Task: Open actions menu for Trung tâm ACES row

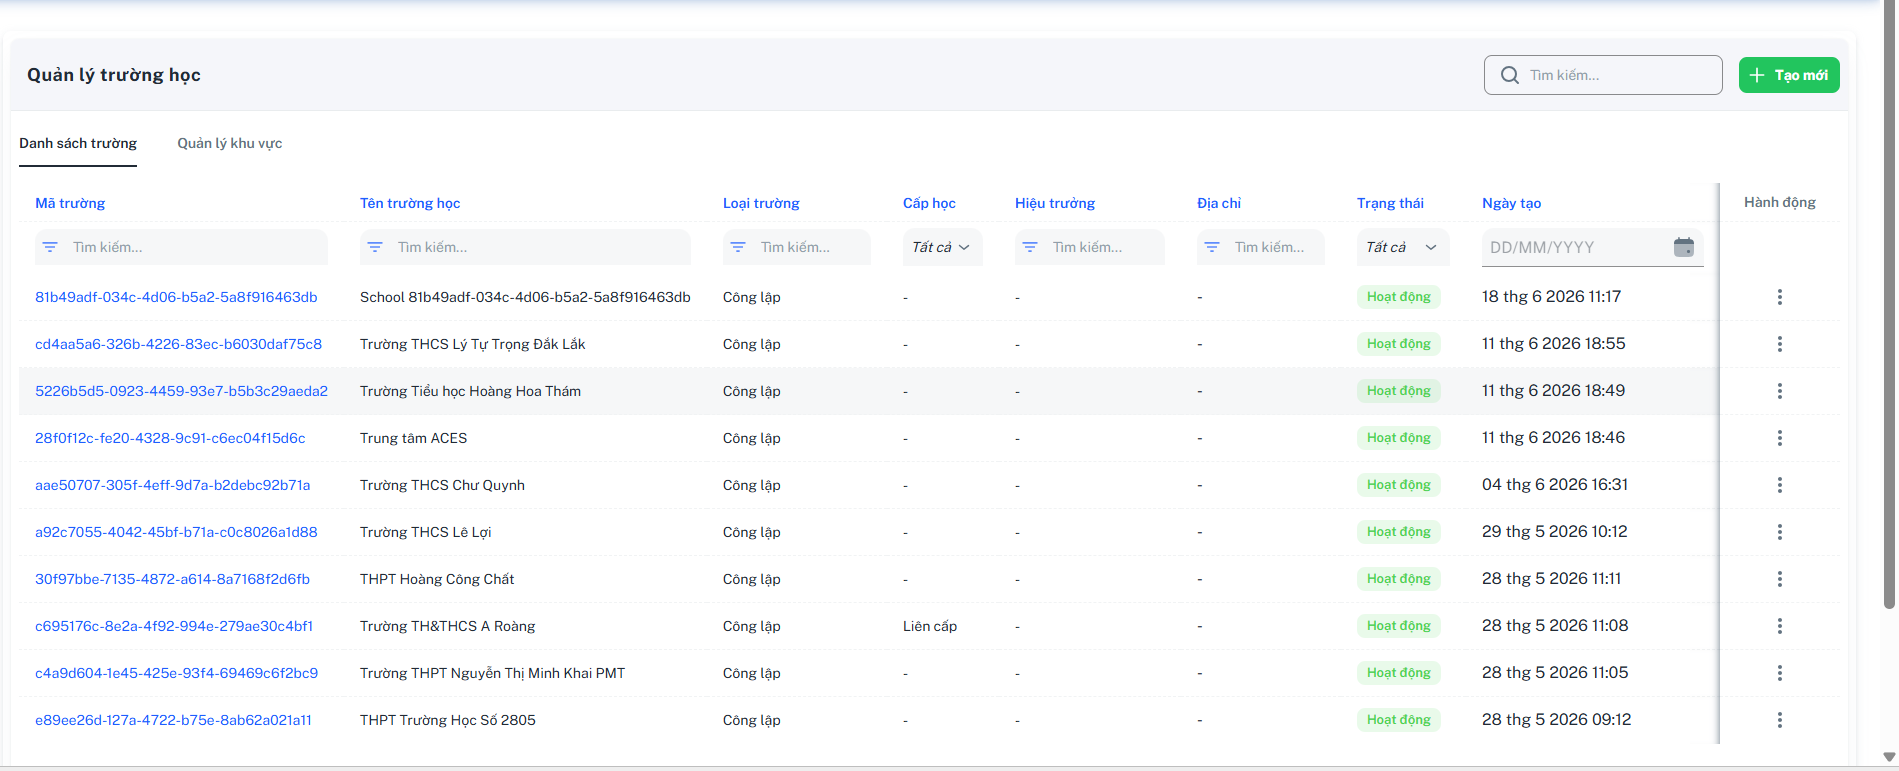Action: (x=1779, y=438)
